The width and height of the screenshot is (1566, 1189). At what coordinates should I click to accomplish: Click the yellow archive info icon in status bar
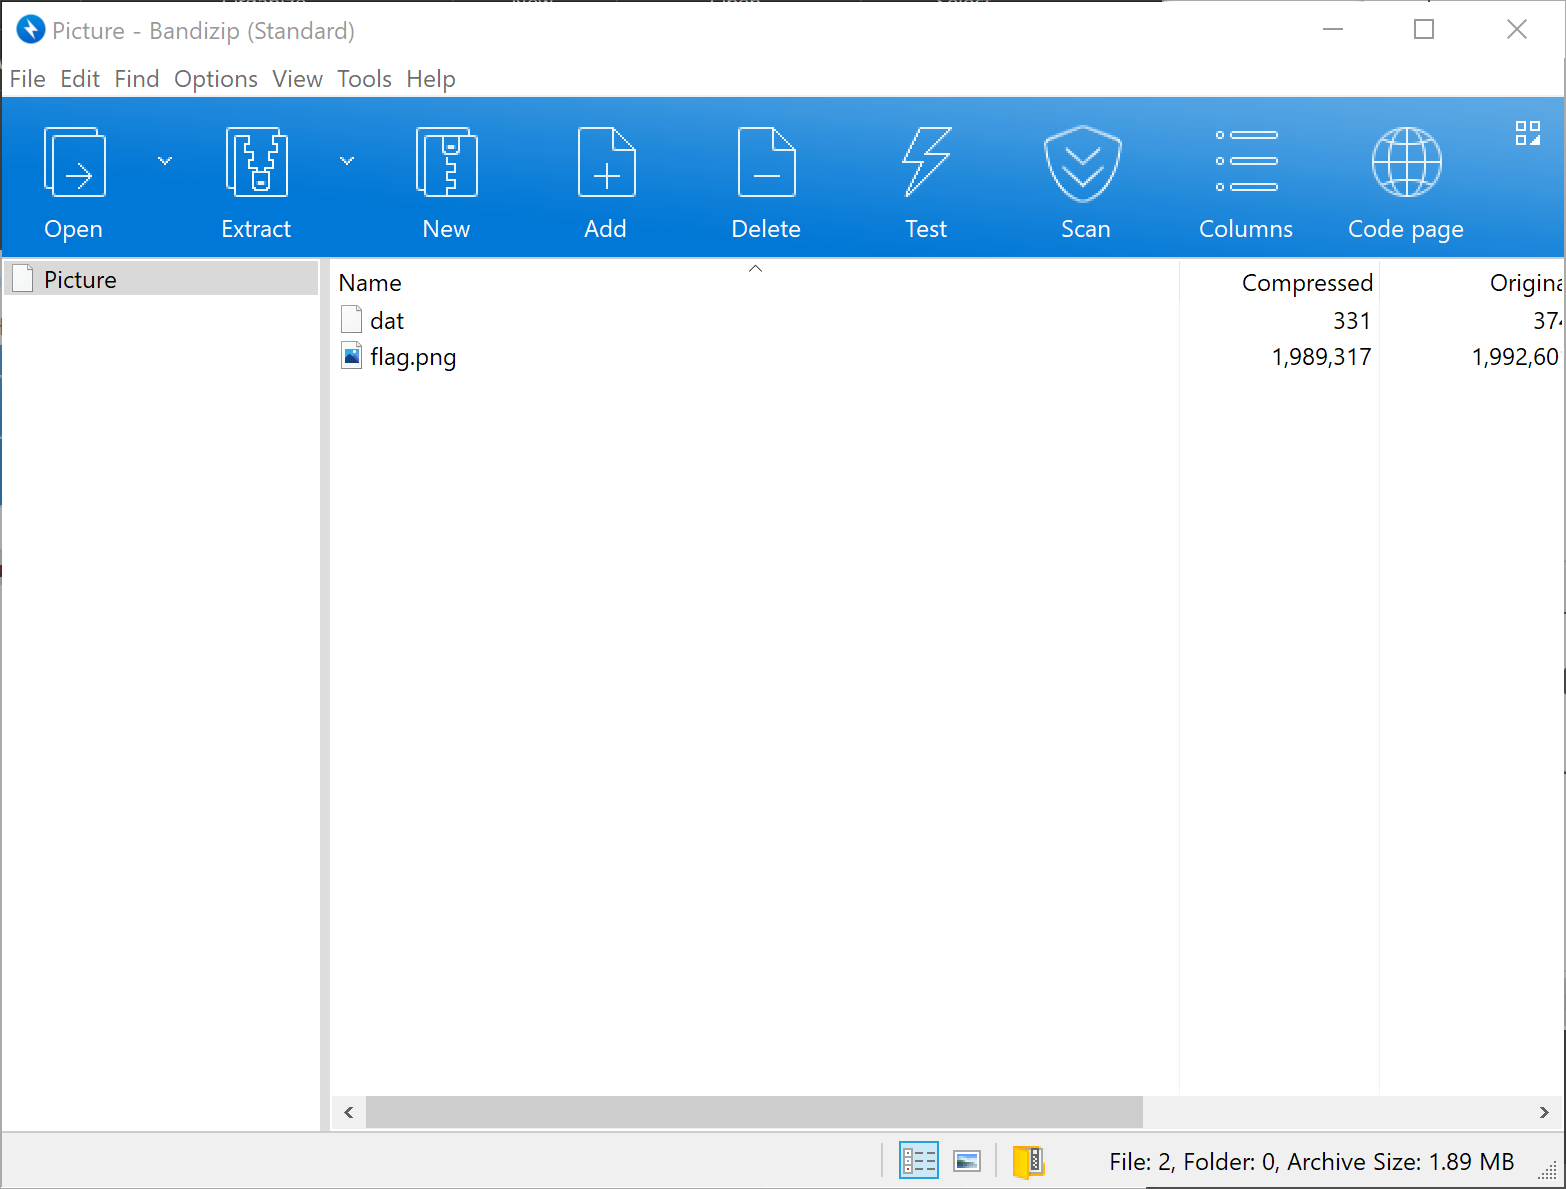pyautogui.click(x=1028, y=1160)
